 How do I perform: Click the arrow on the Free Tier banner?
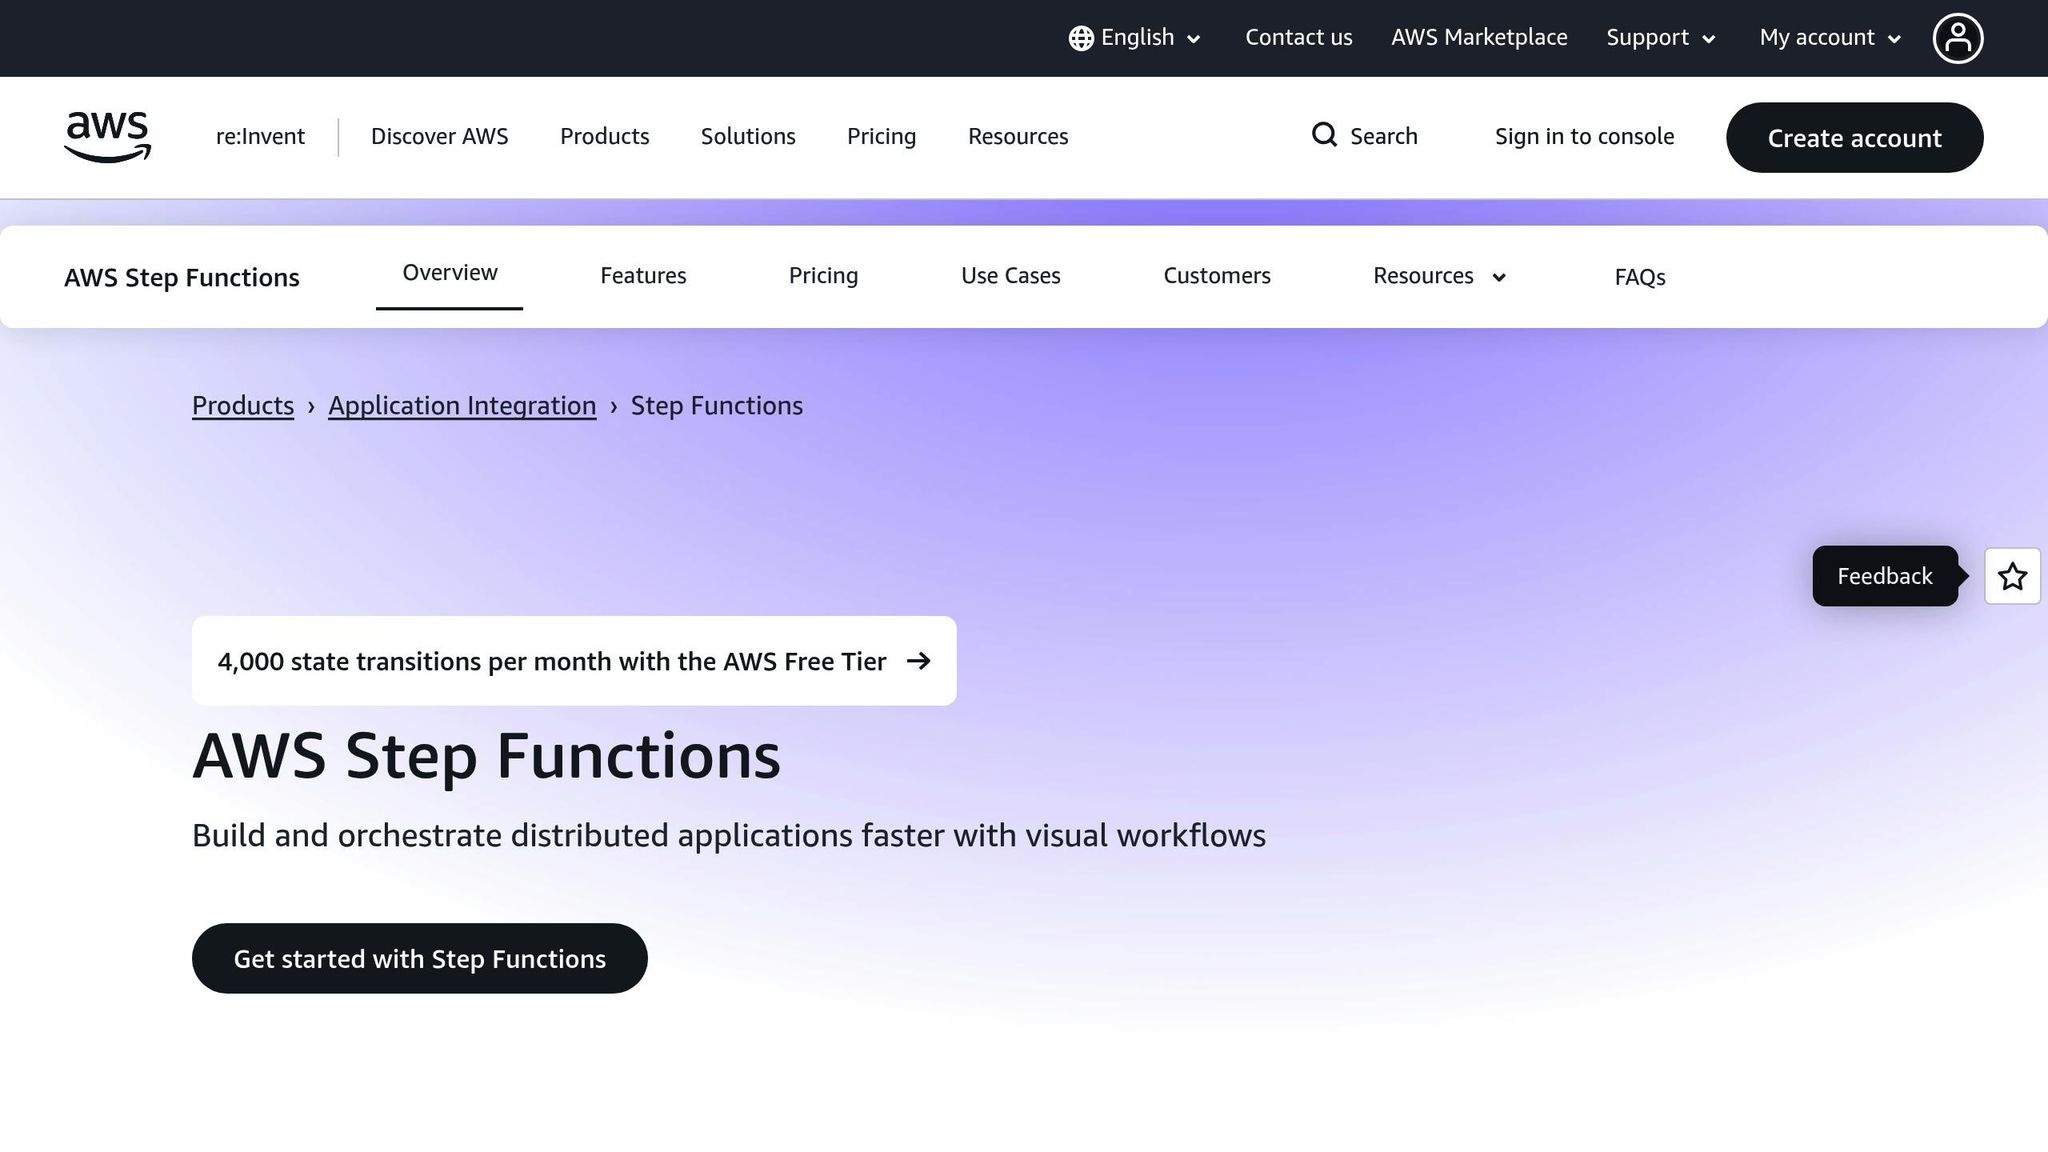[x=918, y=661]
